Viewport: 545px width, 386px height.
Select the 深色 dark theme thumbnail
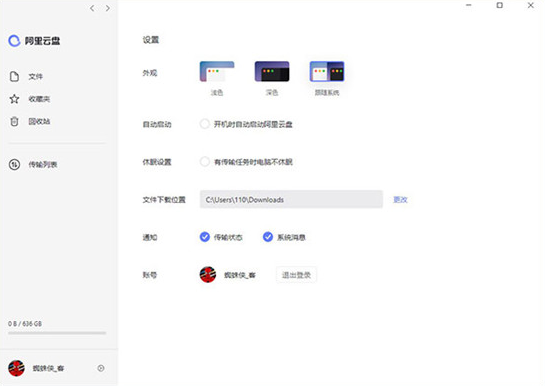pos(272,72)
